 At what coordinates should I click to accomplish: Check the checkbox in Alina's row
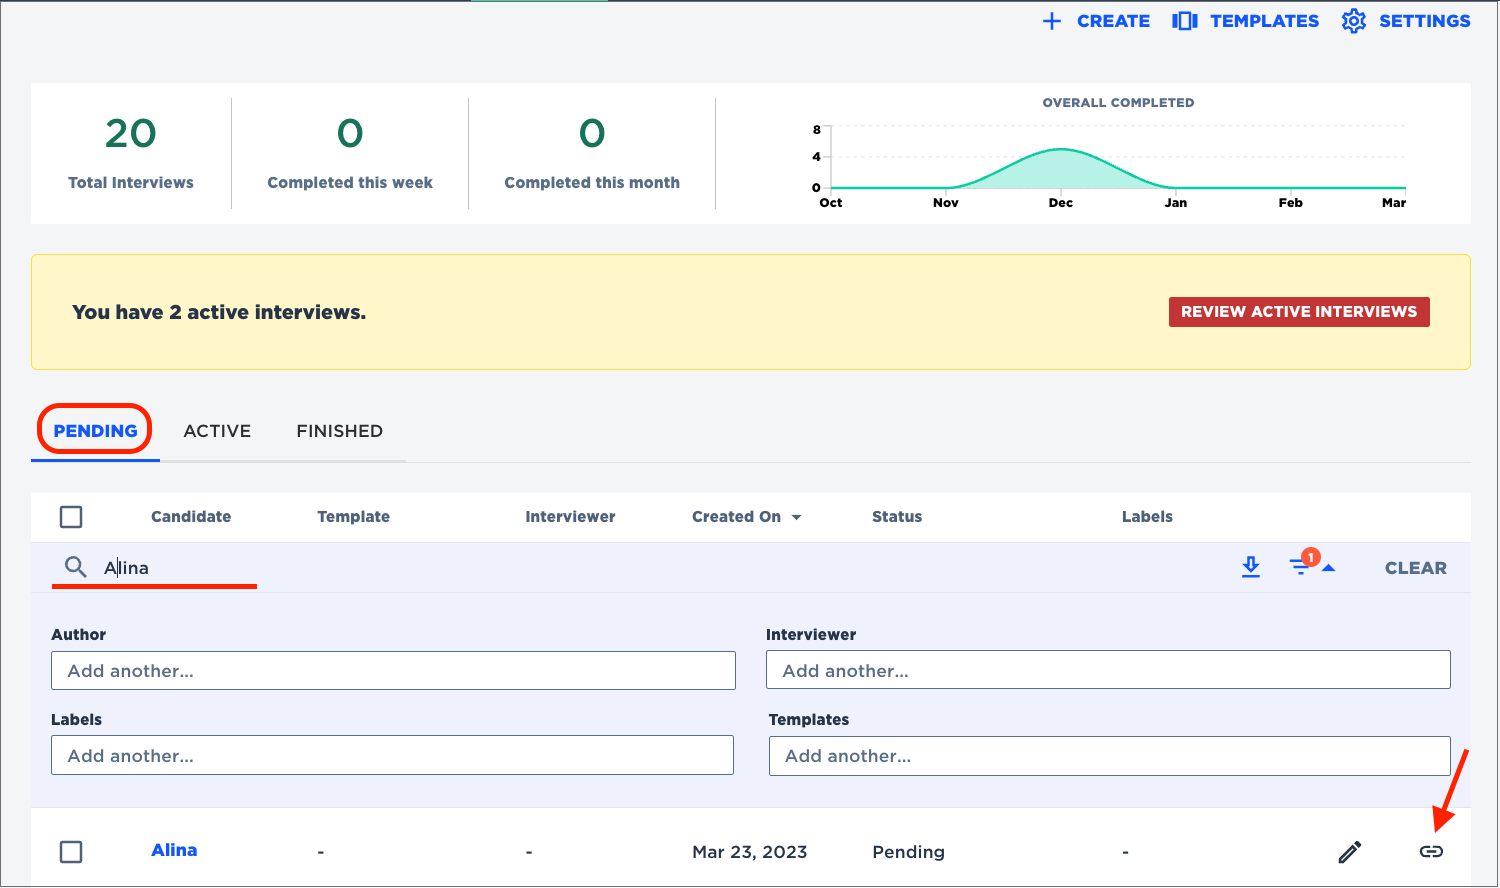coord(71,852)
